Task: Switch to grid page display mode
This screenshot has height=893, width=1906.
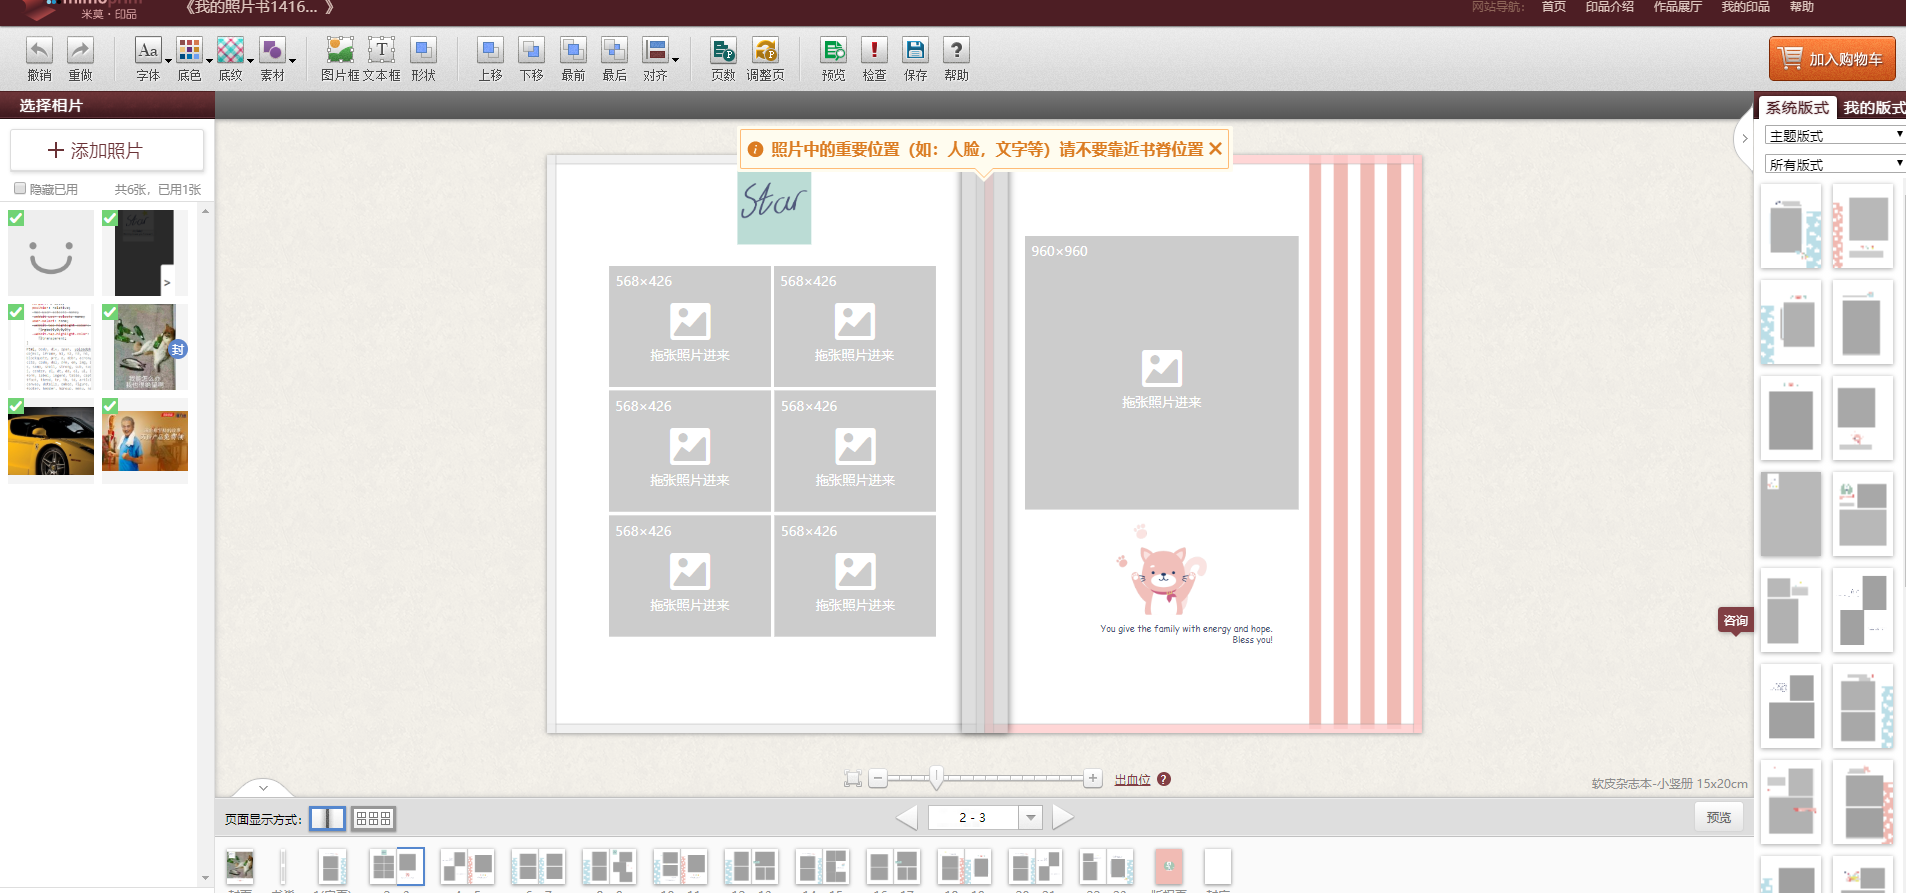Action: click(x=373, y=818)
